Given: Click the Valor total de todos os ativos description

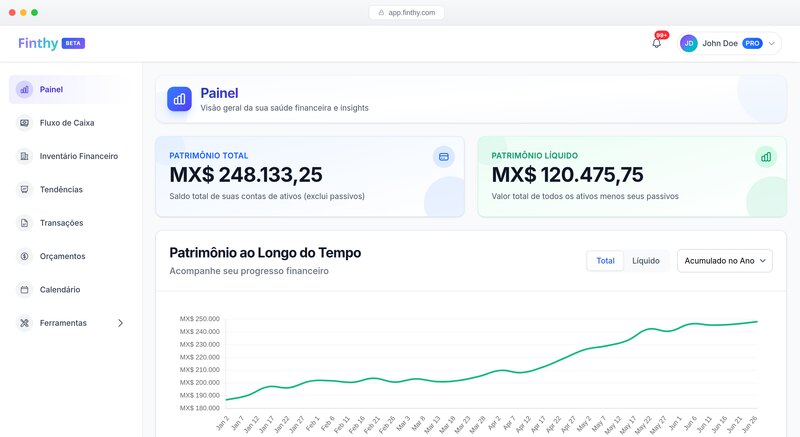Looking at the screenshot, I should (585, 196).
